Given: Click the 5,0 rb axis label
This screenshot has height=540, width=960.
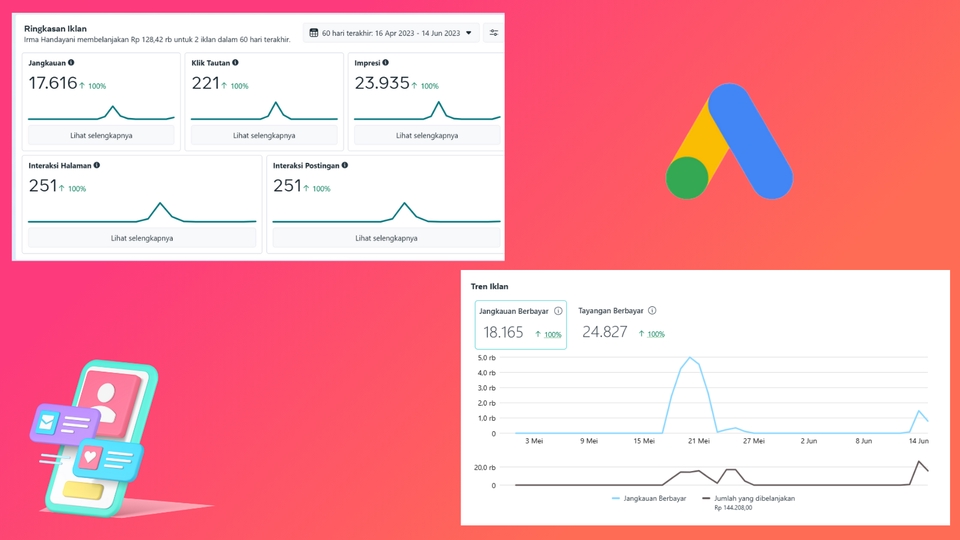Looking at the screenshot, I should pyautogui.click(x=486, y=358).
